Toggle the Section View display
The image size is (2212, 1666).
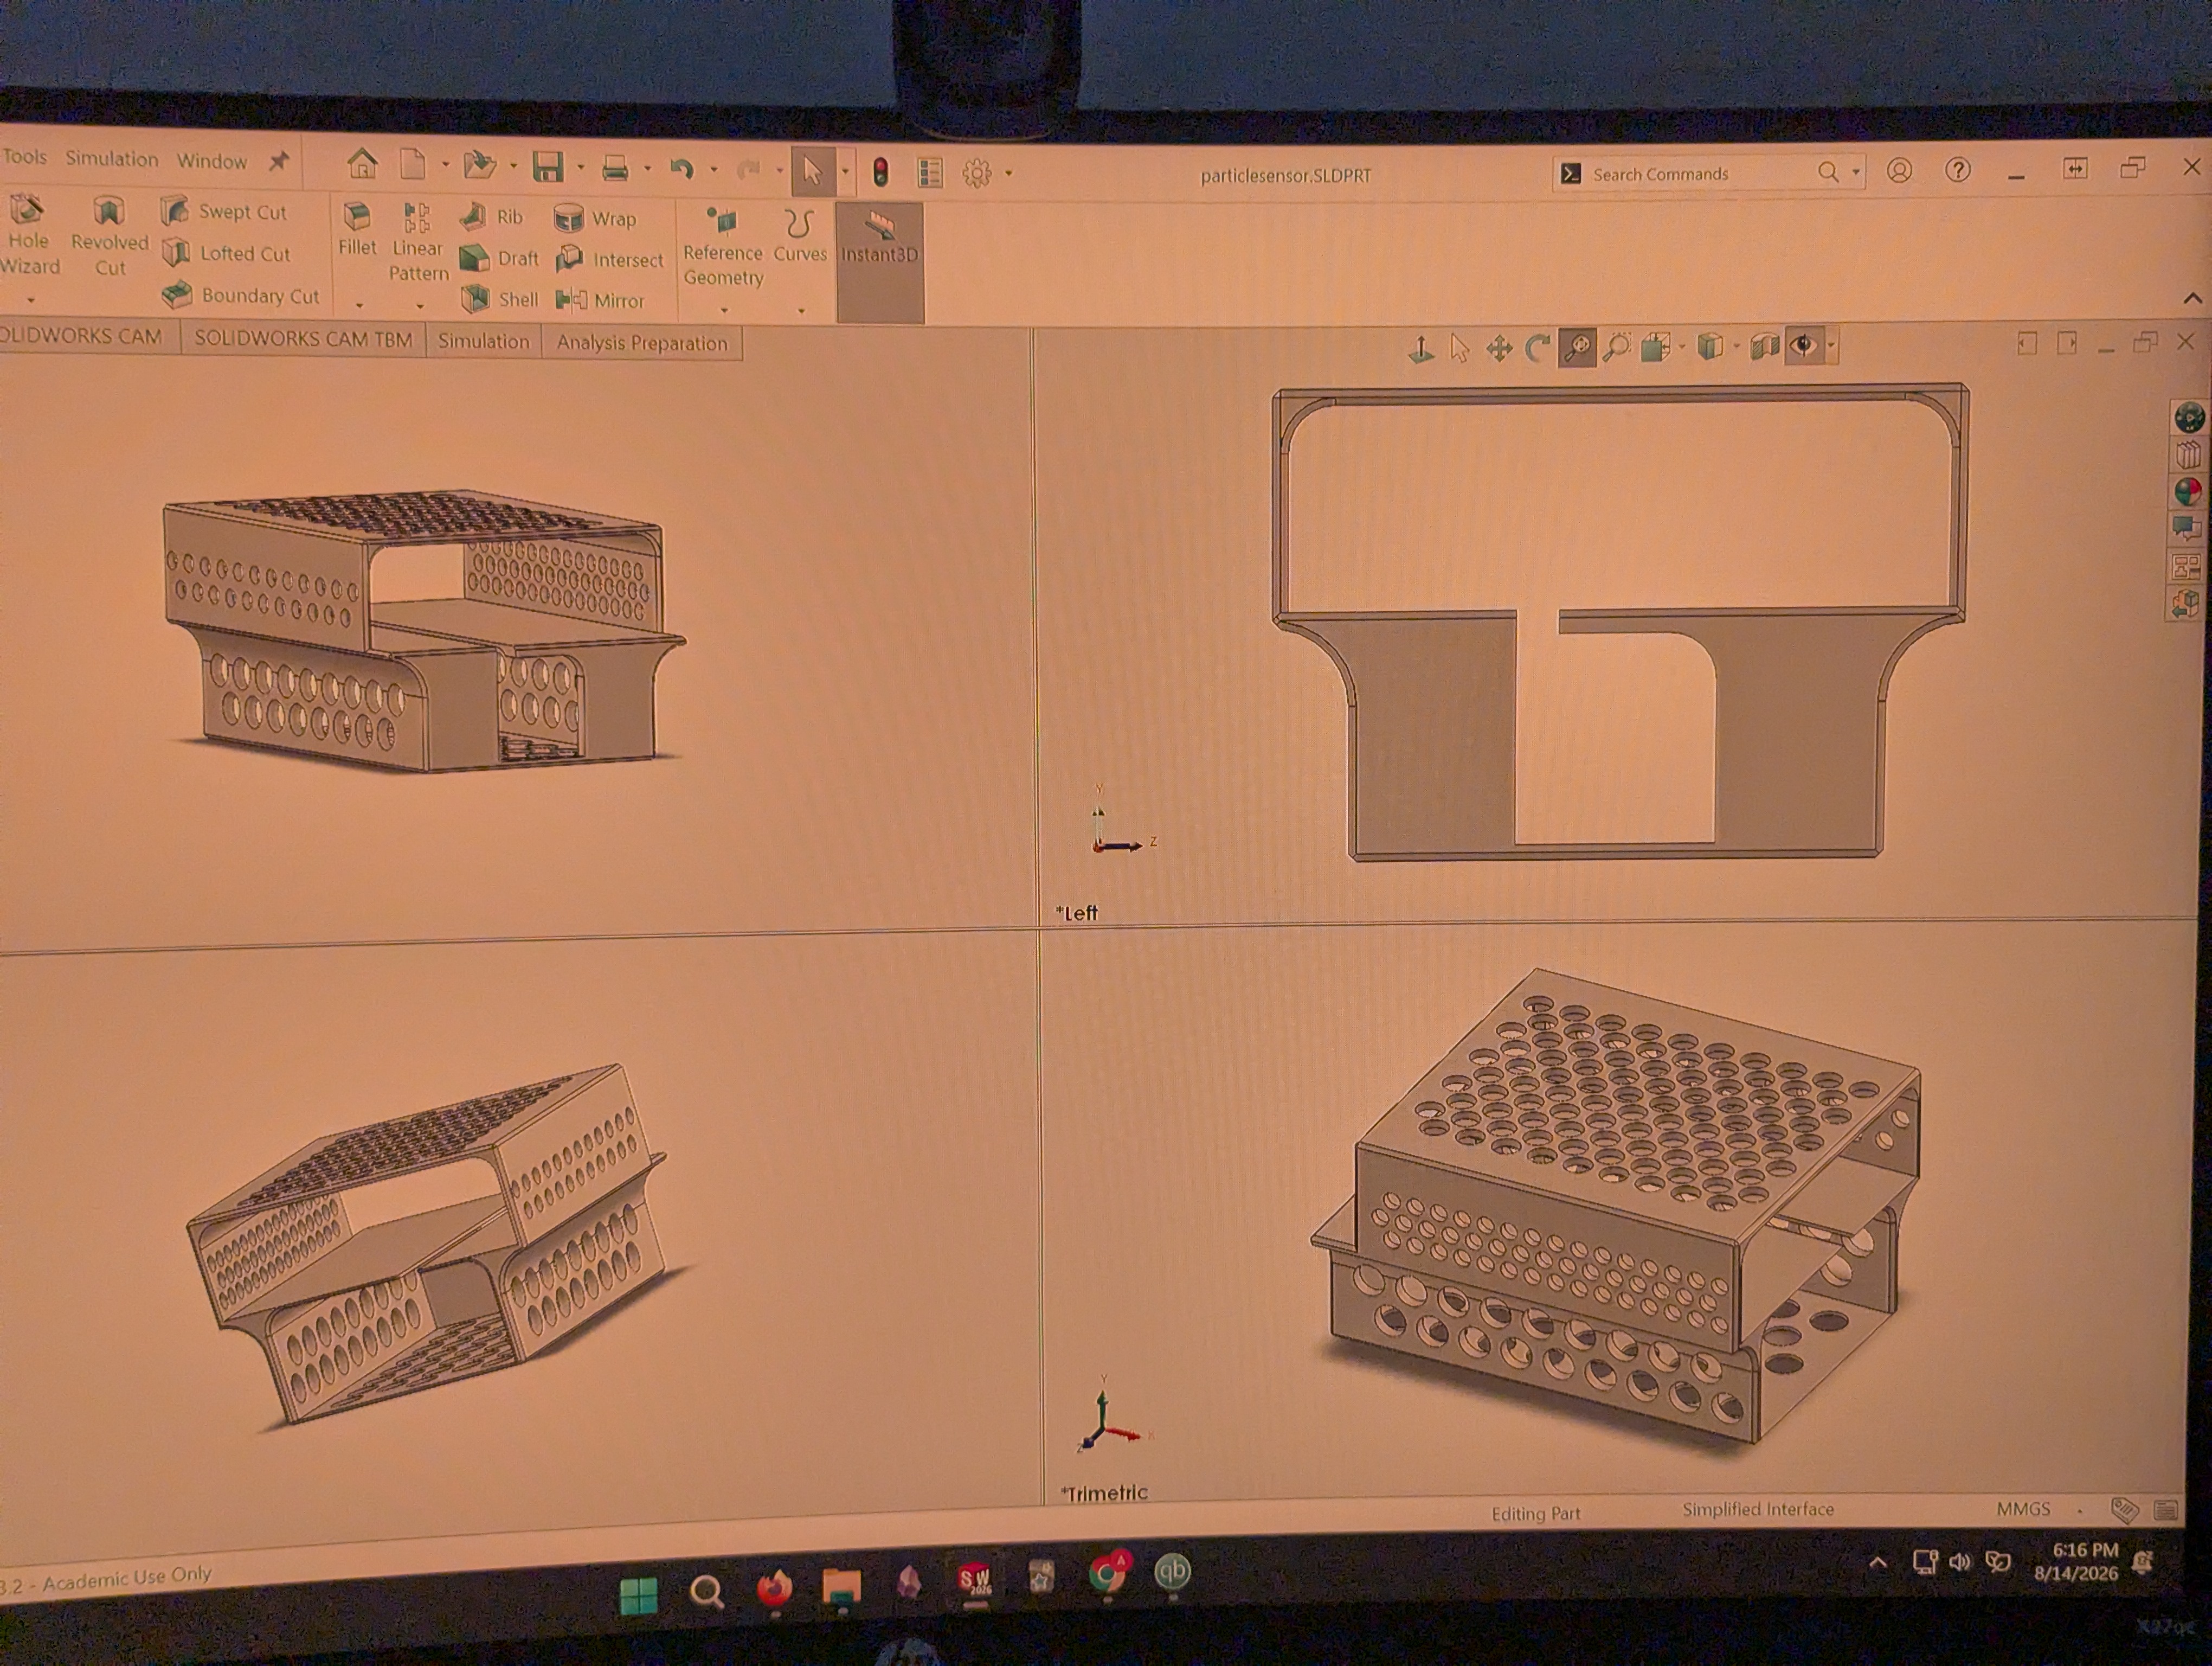1764,347
